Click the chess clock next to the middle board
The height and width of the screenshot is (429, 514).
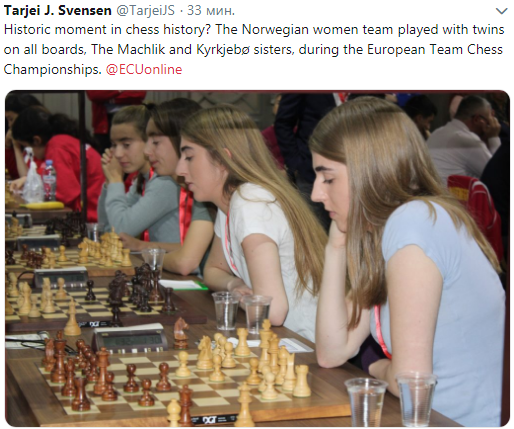coord(61,277)
